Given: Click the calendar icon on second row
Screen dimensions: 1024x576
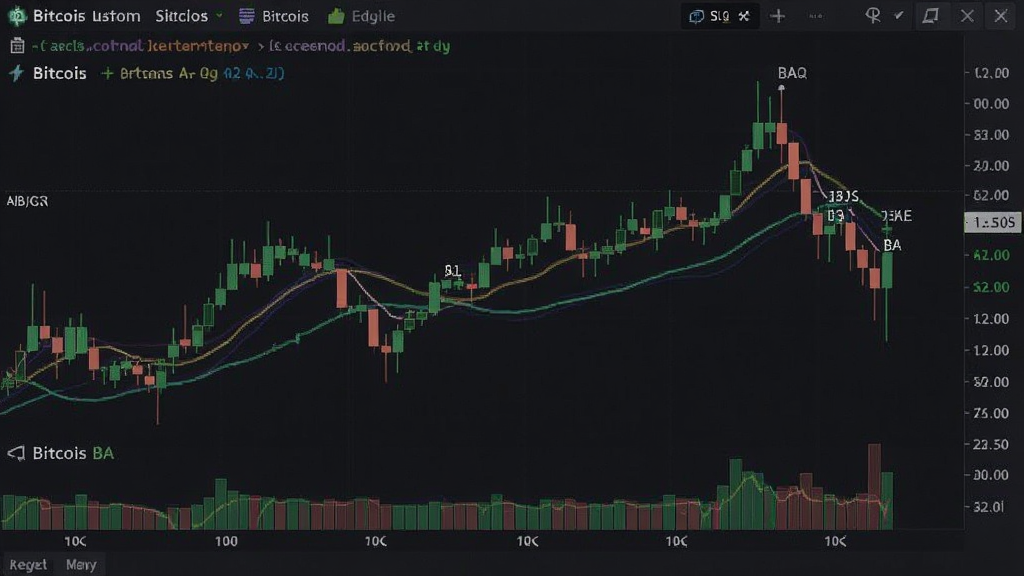Looking at the screenshot, I should 17,46.
